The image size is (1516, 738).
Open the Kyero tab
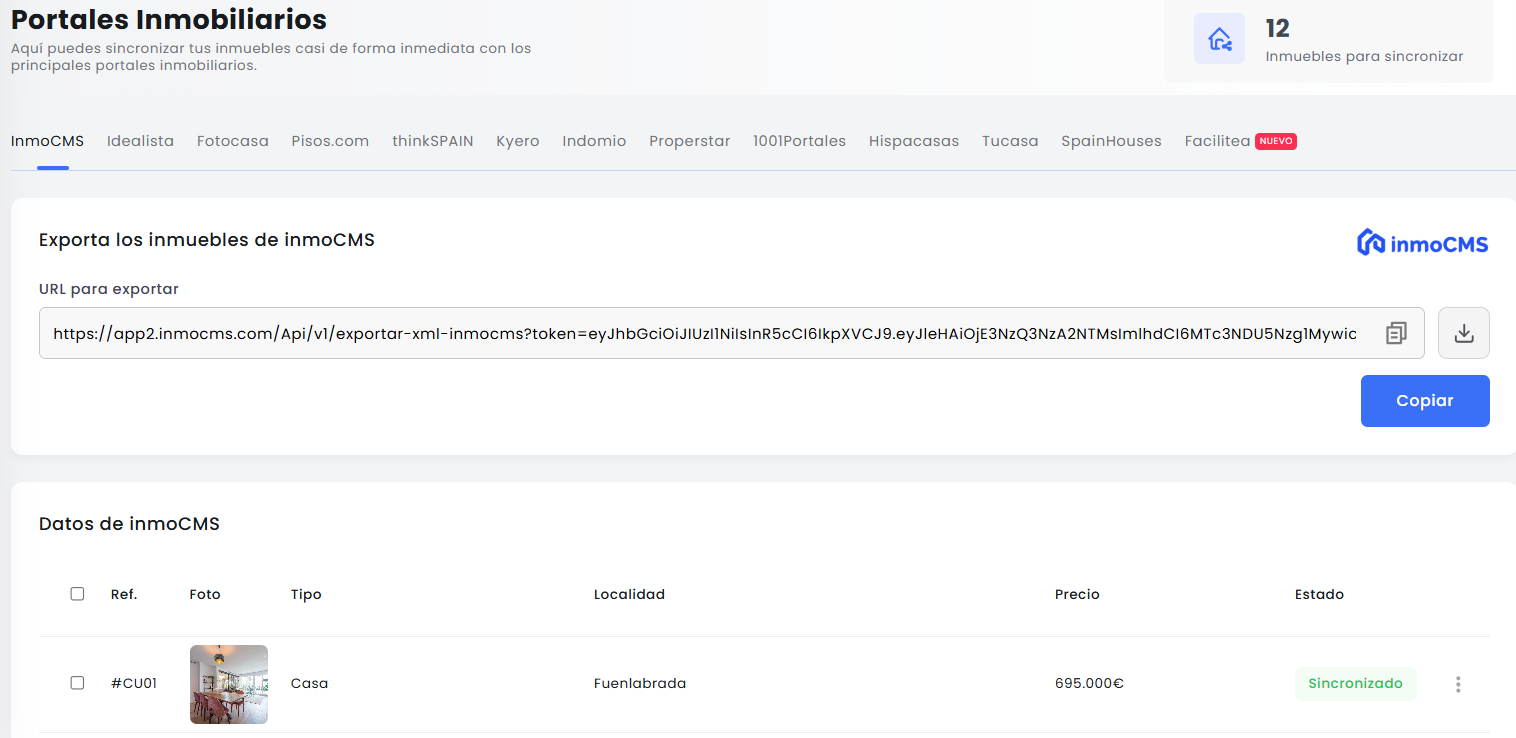(x=517, y=141)
